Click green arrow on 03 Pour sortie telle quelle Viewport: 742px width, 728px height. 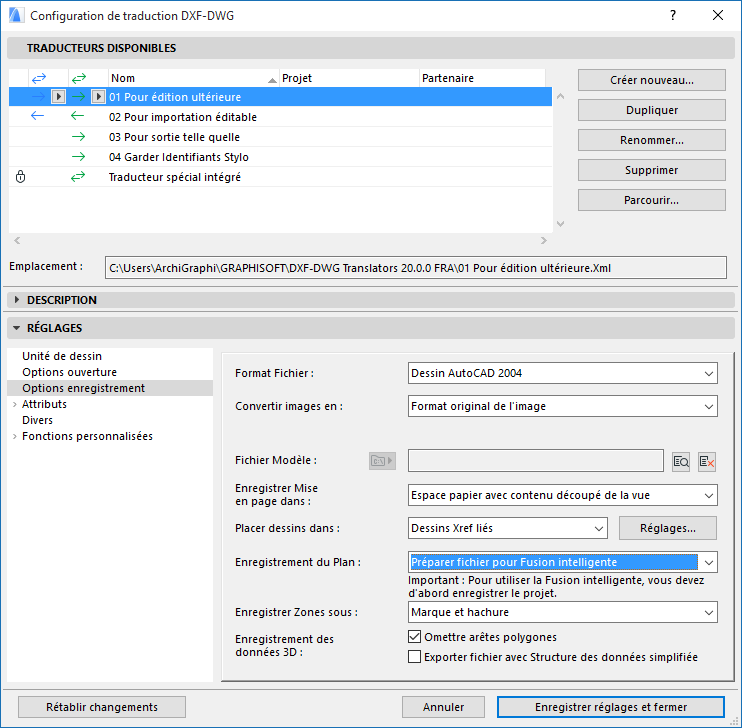click(x=79, y=137)
